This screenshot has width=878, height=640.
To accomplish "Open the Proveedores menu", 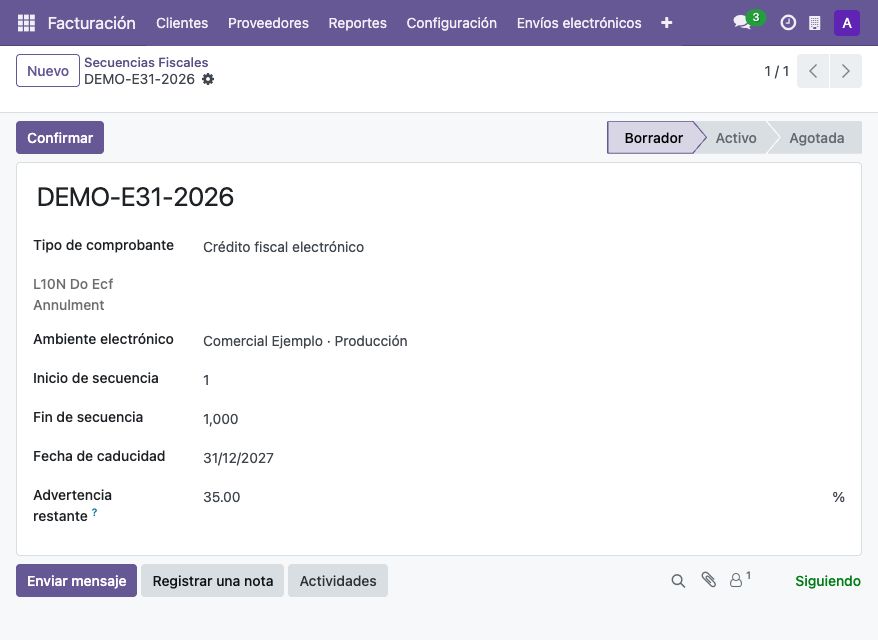I will [x=268, y=23].
